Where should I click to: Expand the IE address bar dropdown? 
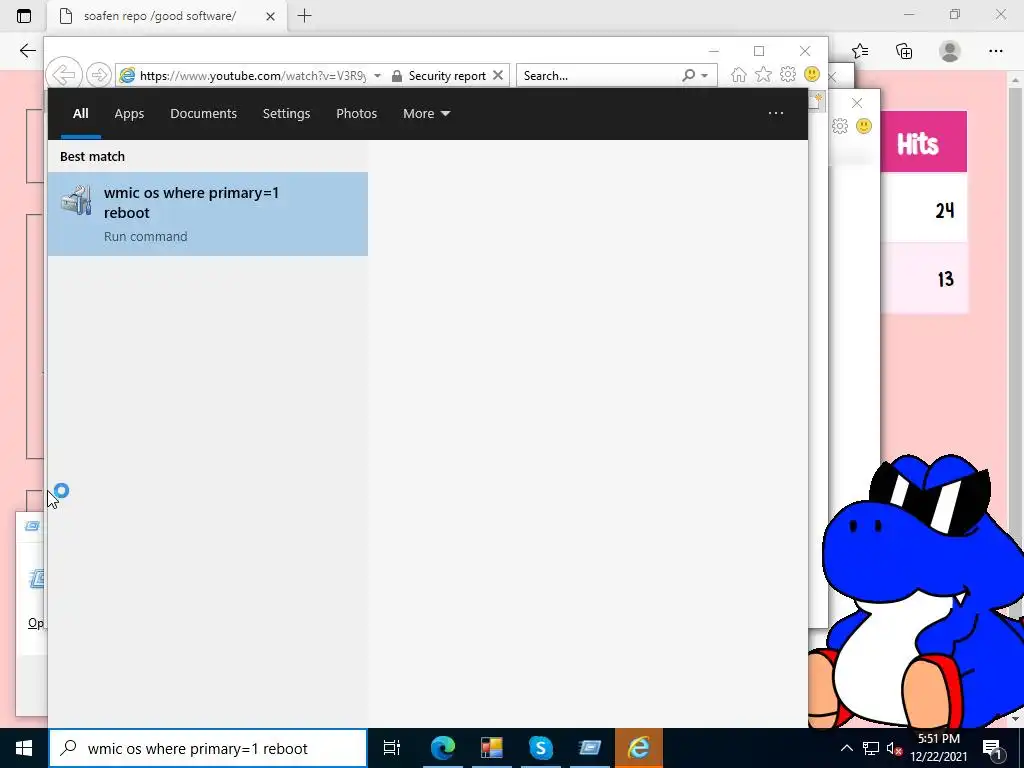point(377,76)
